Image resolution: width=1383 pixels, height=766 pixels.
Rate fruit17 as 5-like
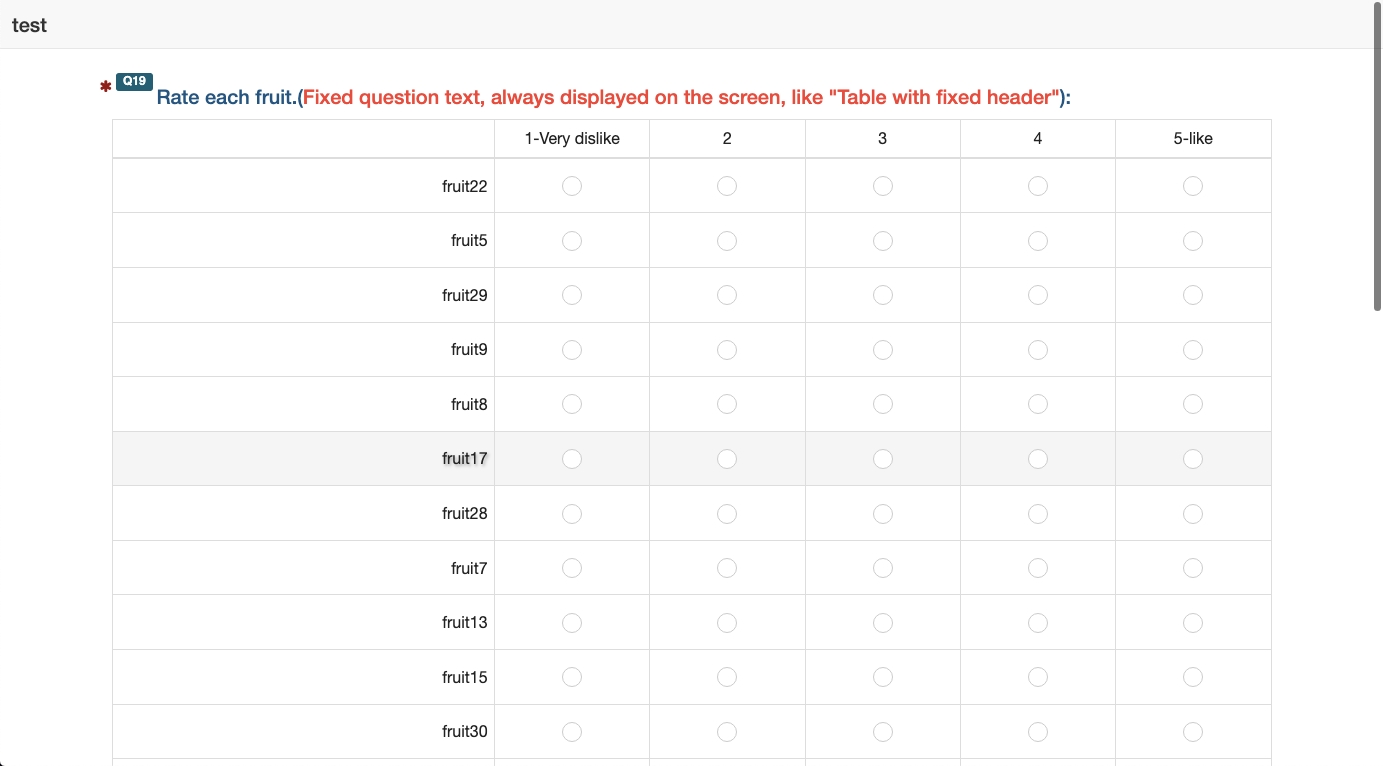click(1193, 459)
